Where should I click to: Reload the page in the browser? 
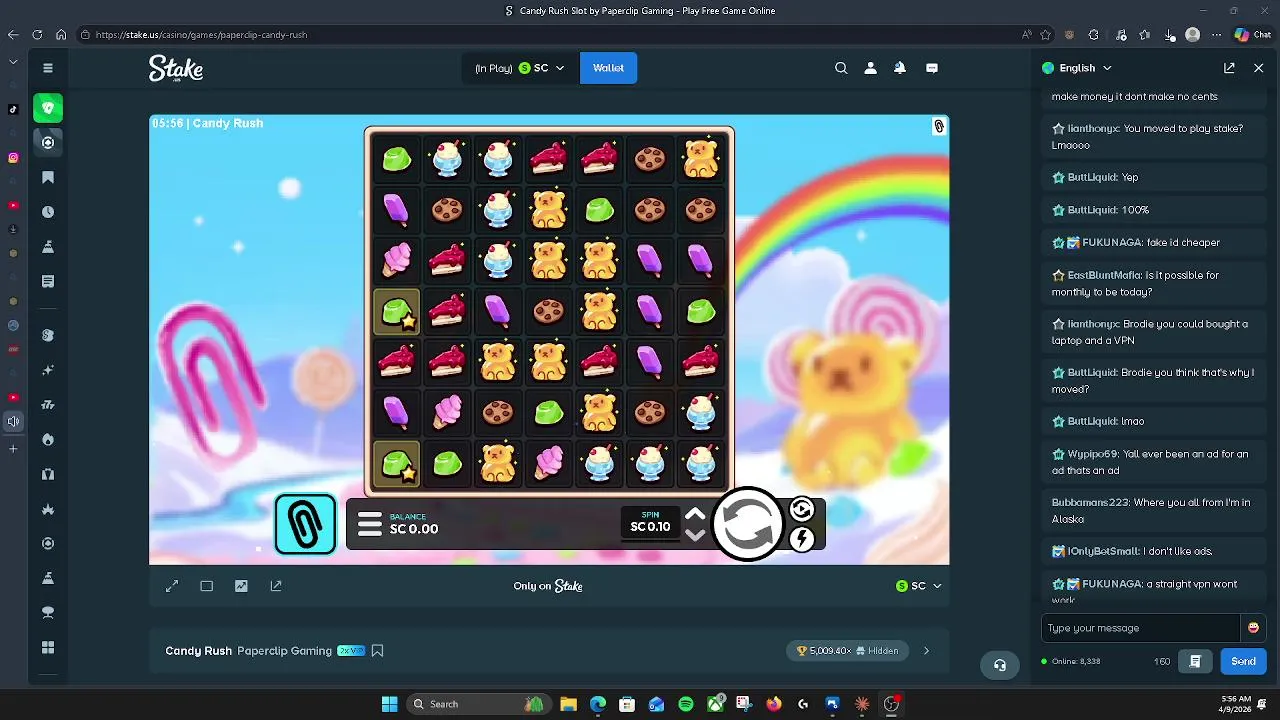click(37, 35)
